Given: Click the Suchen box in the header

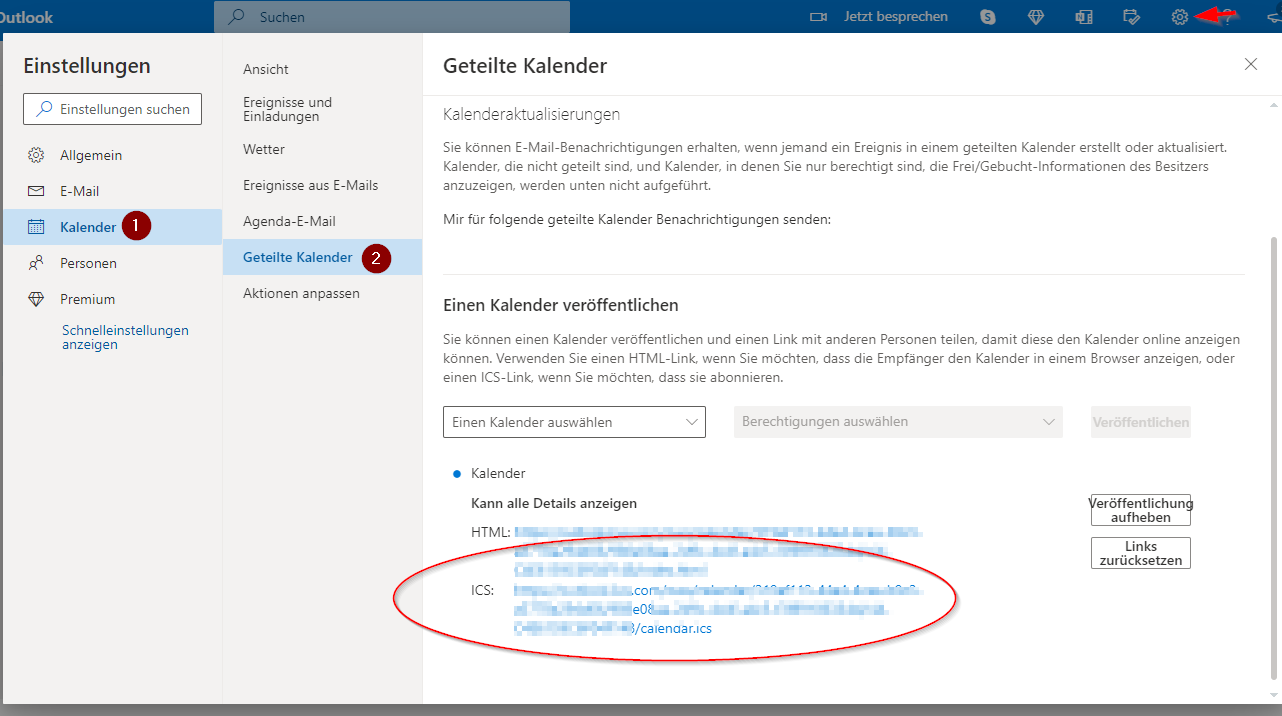Looking at the screenshot, I should (x=392, y=17).
